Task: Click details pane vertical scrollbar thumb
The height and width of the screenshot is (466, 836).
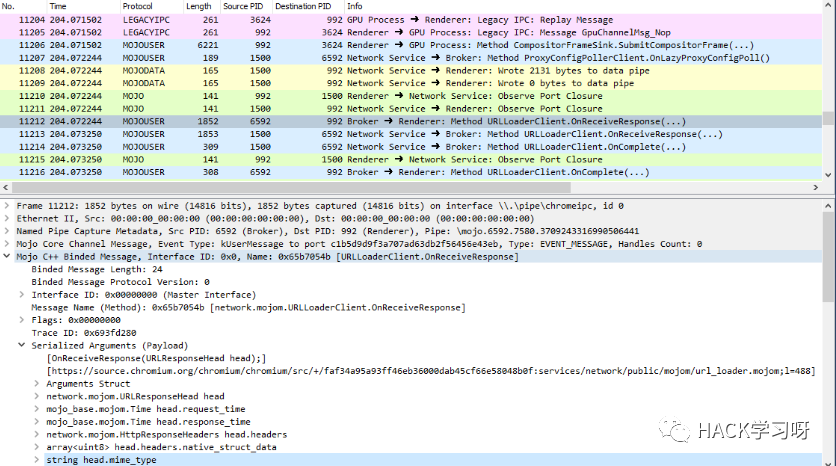Action: click(x=828, y=257)
